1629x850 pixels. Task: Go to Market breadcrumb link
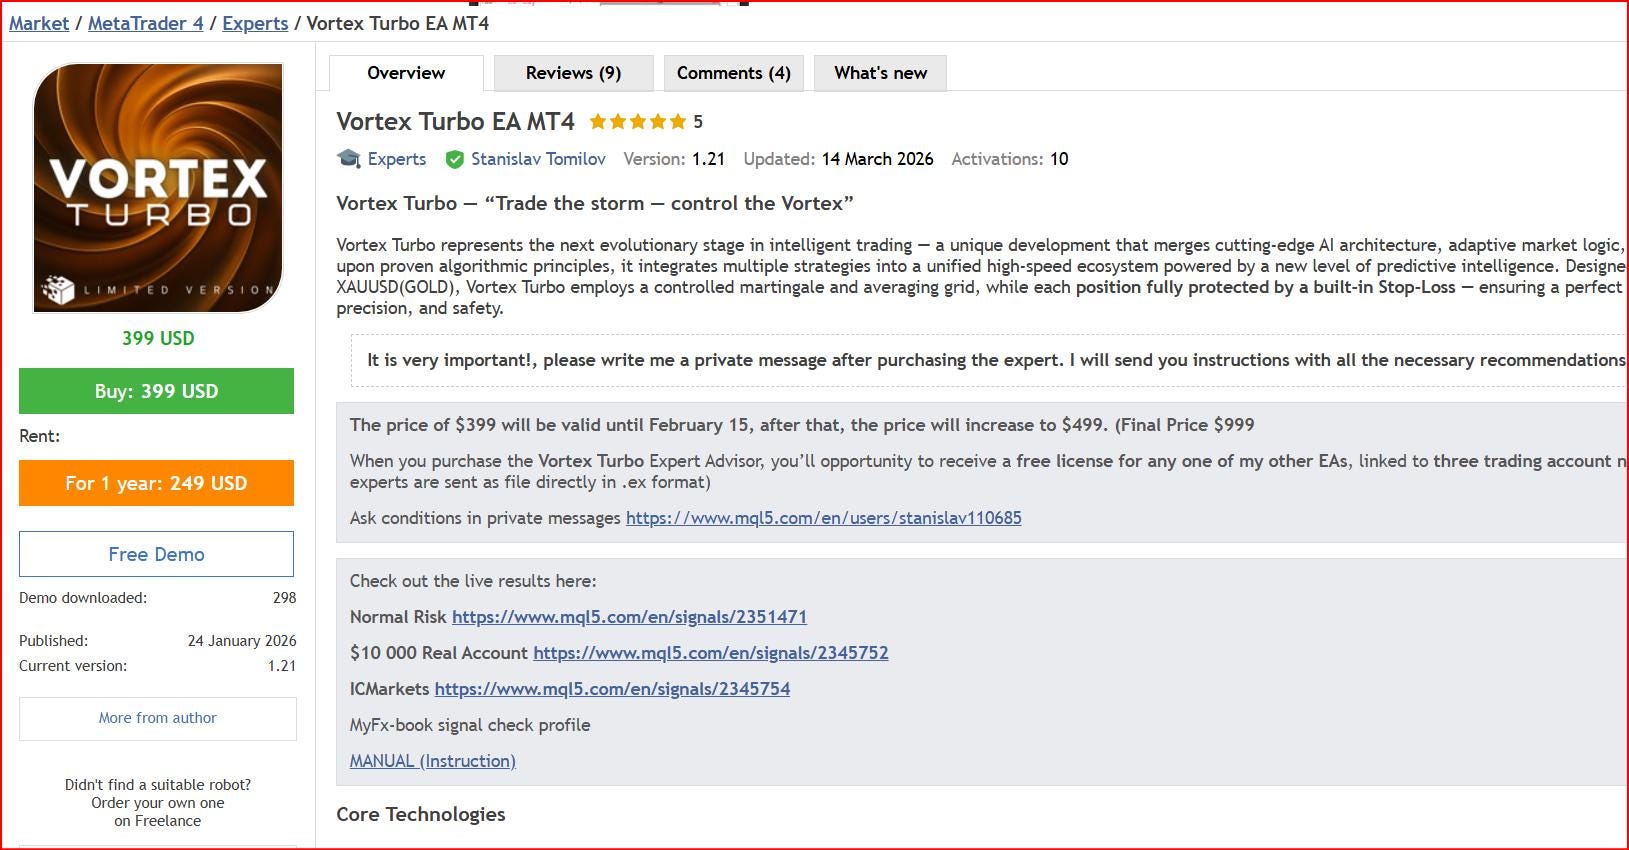(x=39, y=23)
